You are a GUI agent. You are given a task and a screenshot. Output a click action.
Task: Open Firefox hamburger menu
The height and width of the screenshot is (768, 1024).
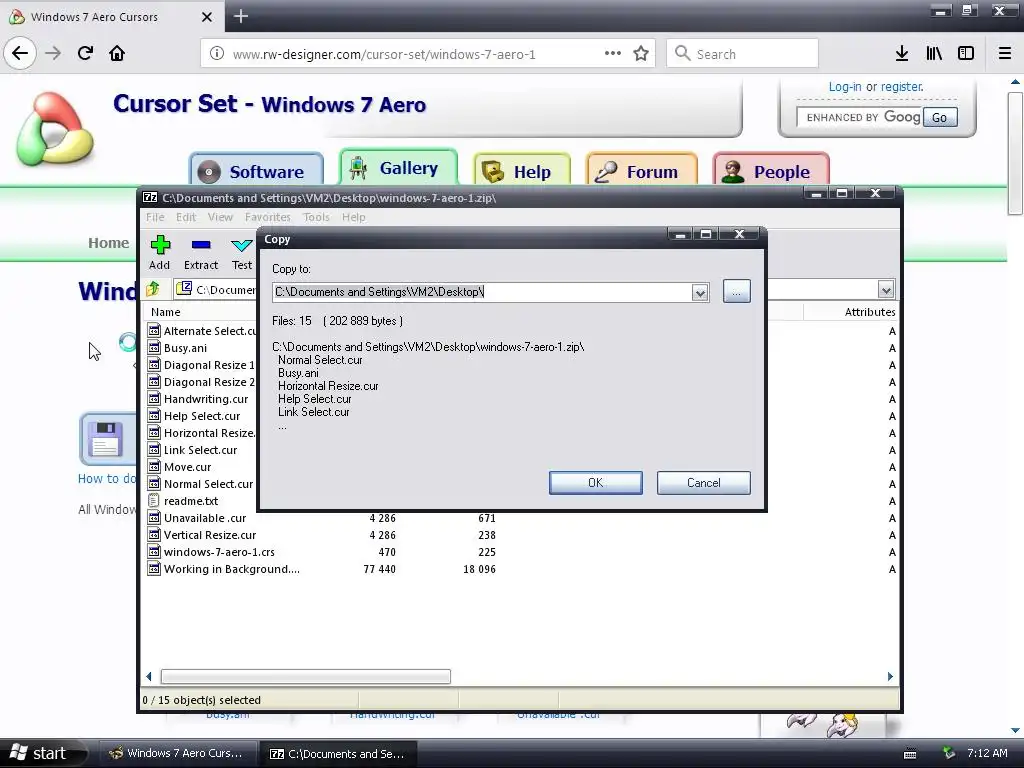click(x=1004, y=54)
